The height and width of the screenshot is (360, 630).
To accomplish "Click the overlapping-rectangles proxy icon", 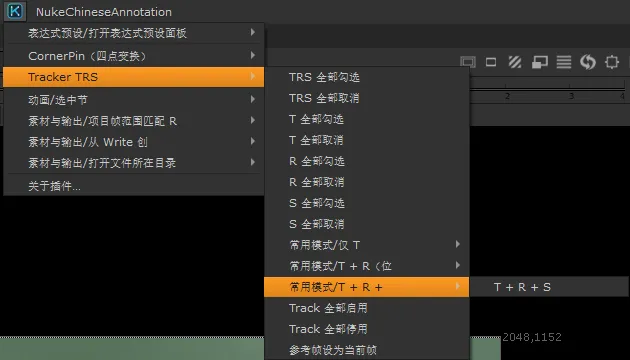I will 540,62.
